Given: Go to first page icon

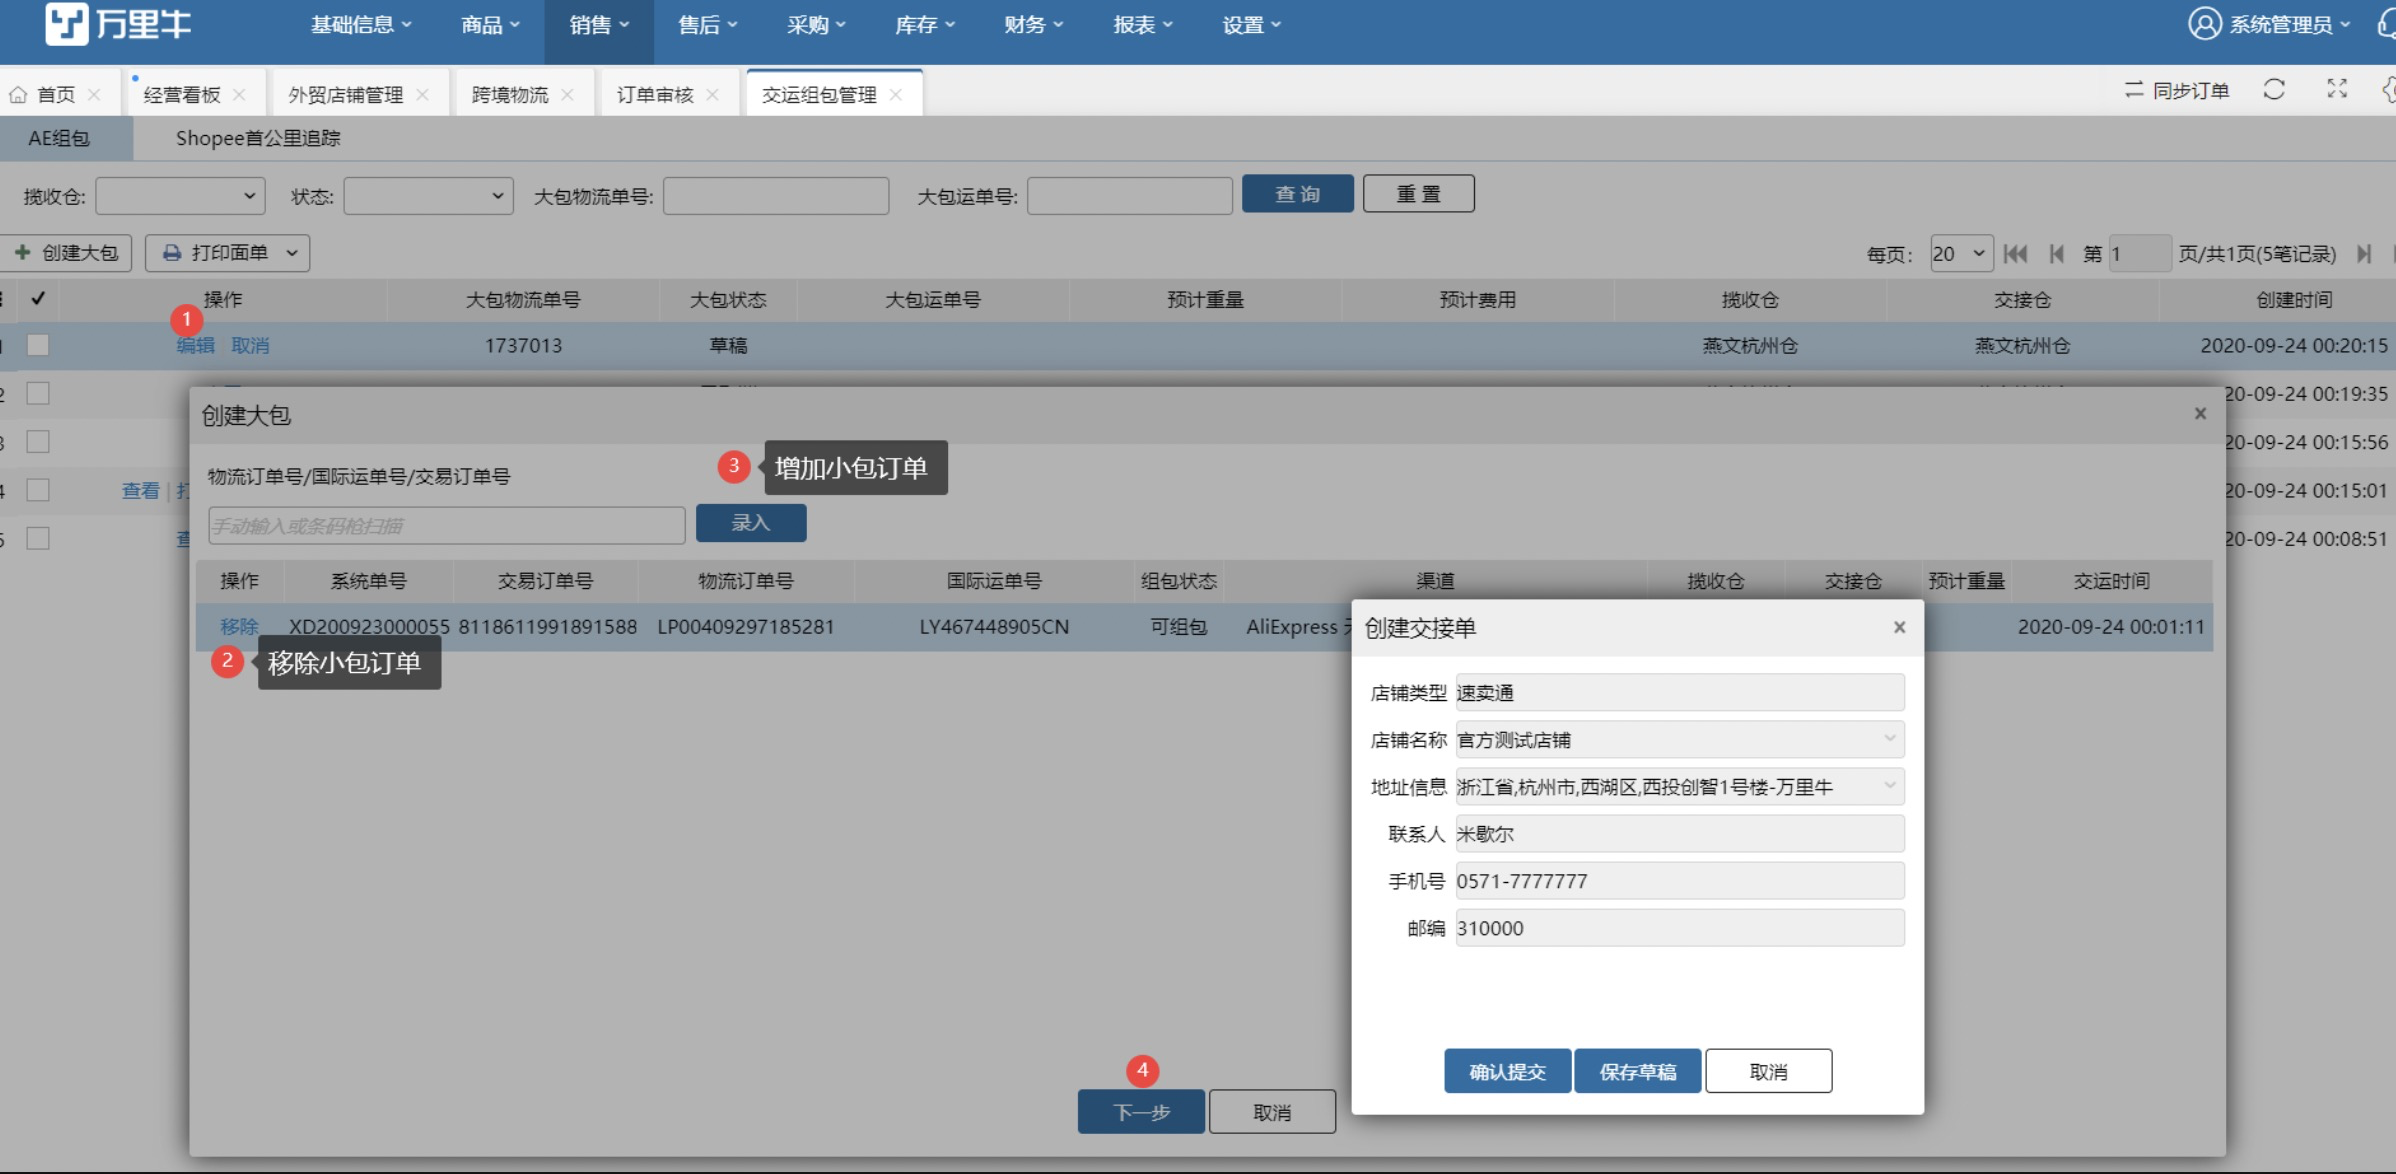Looking at the screenshot, I should click(2015, 254).
